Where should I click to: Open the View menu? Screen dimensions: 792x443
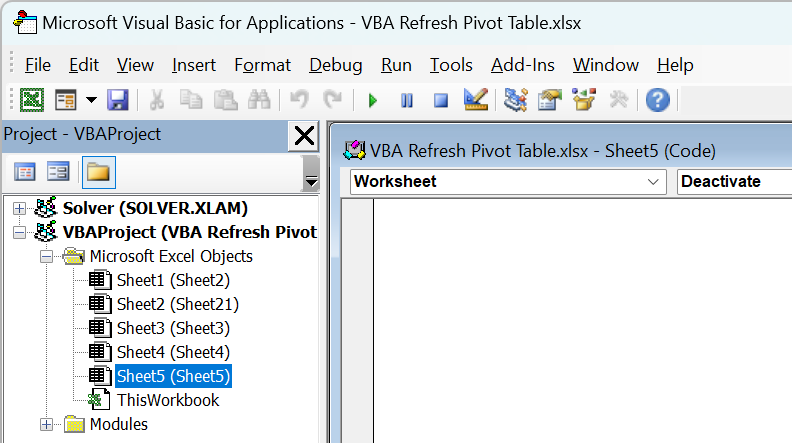(x=135, y=65)
